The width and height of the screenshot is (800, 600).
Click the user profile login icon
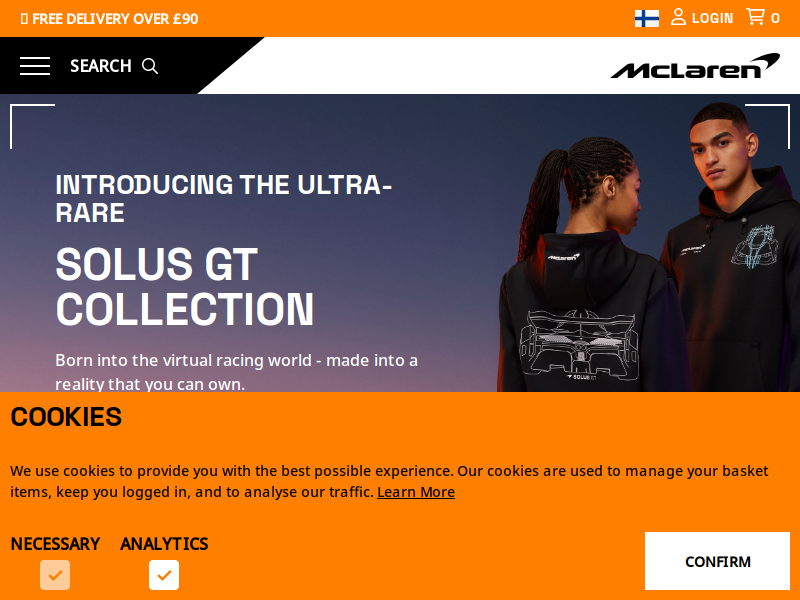click(678, 17)
